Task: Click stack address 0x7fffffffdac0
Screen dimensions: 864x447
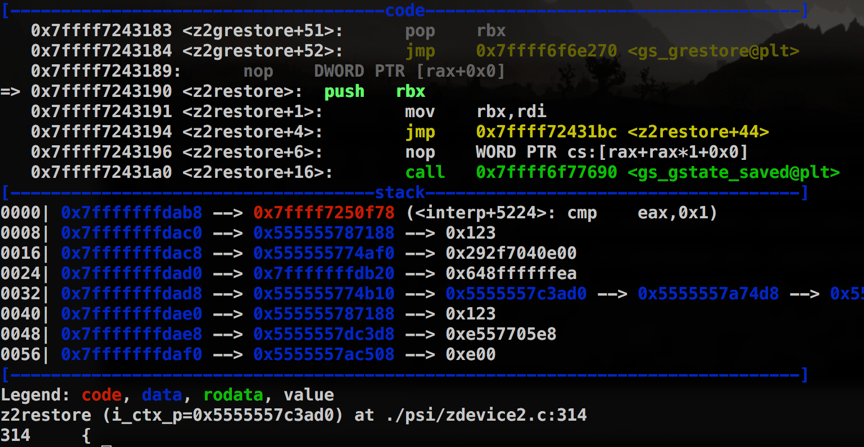Action: pyautogui.click(x=132, y=233)
